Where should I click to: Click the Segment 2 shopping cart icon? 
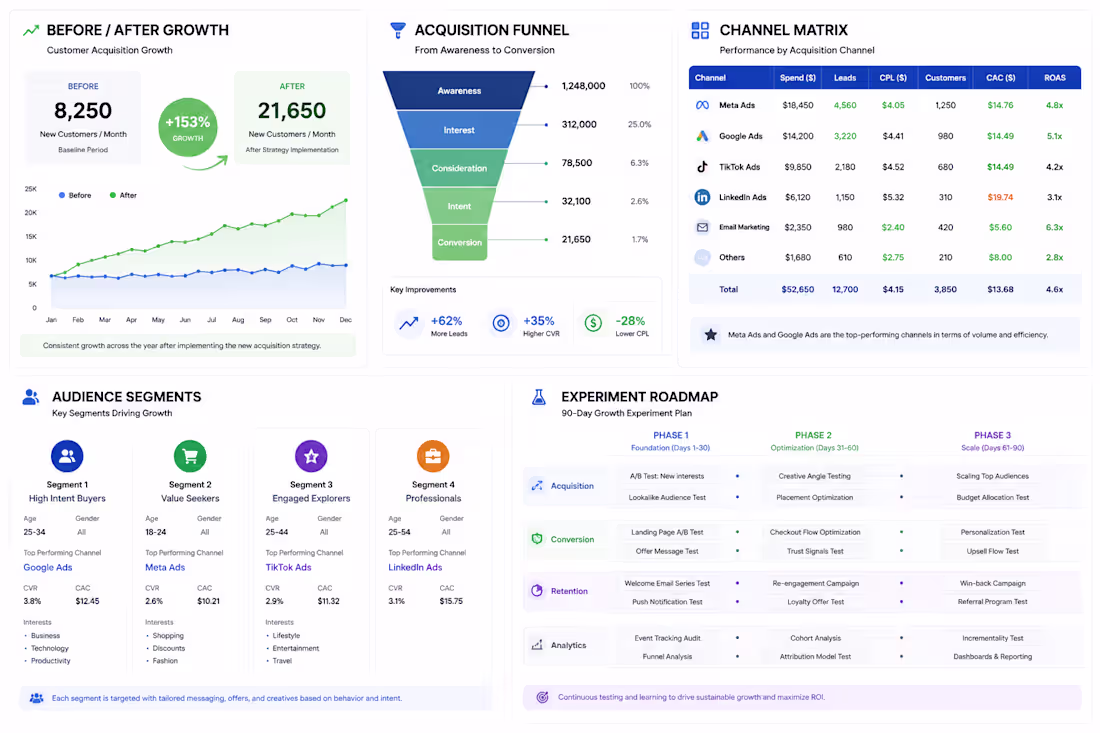tap(190, 456)
